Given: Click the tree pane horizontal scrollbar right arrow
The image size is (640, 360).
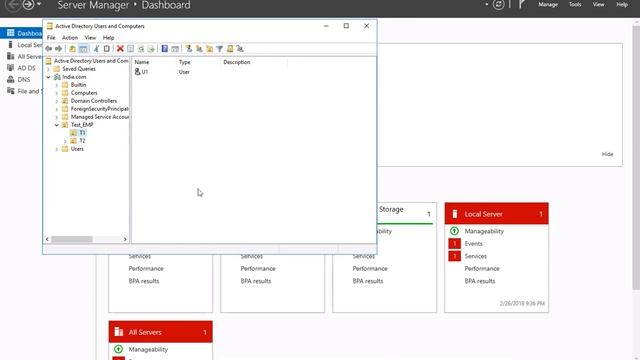Looking at the screenshot, I should (125, 239).
